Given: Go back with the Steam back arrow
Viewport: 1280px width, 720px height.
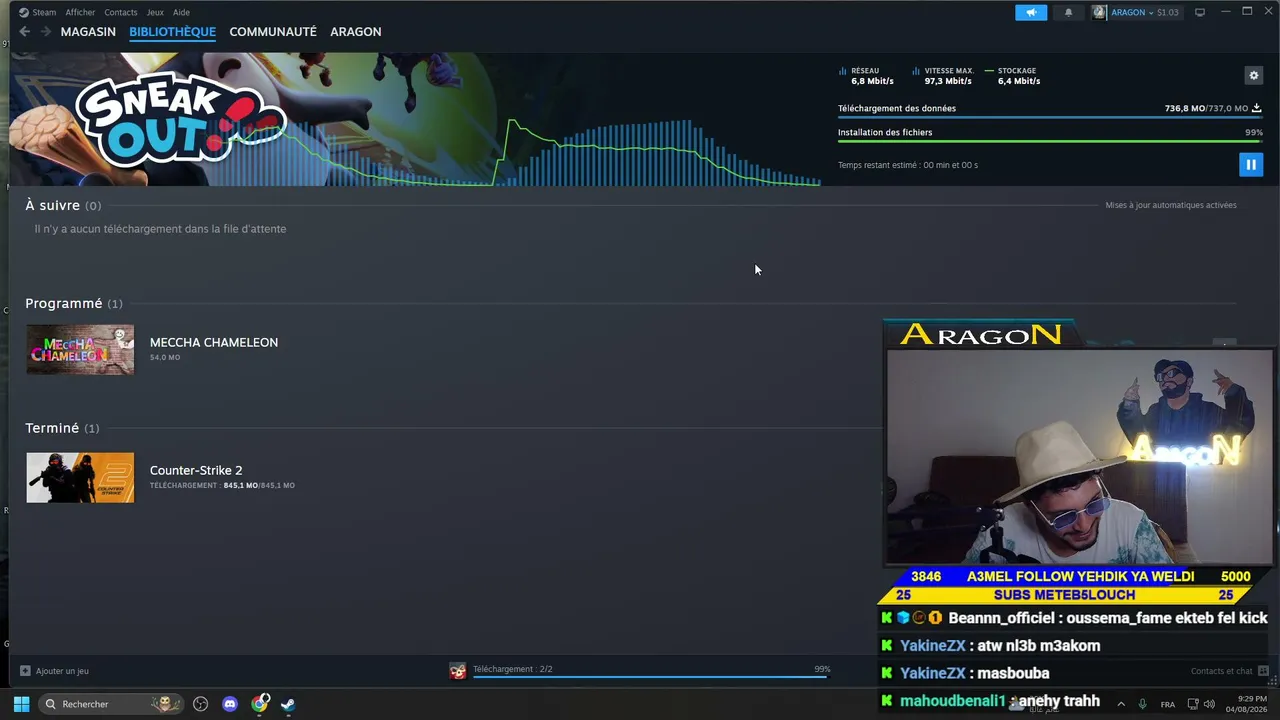Looking at the screenshot, I should [x=25, y=32].
